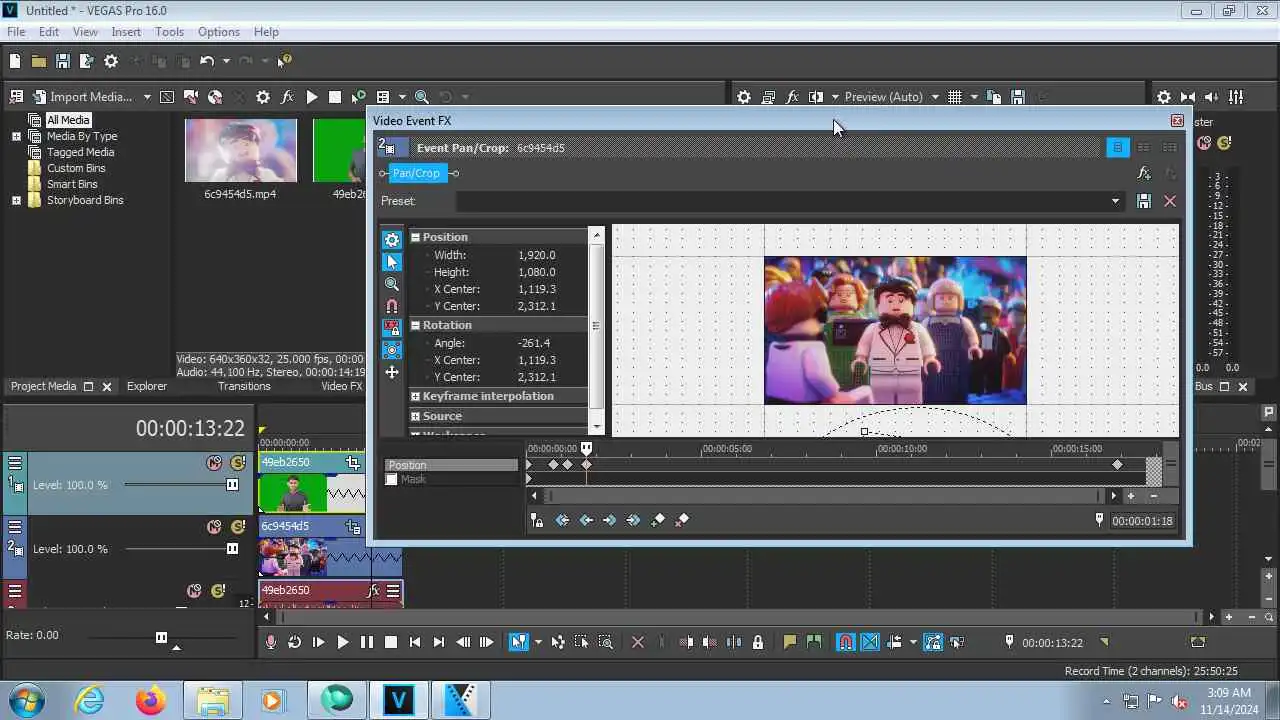Screen dimensions: 1280x720
Task: Expand Storyboard Bins tree node
Action: [x=16, y=200]
